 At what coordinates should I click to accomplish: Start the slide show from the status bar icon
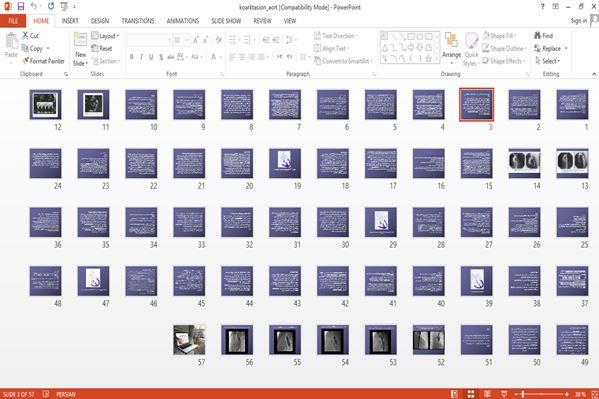click(504, 394)
